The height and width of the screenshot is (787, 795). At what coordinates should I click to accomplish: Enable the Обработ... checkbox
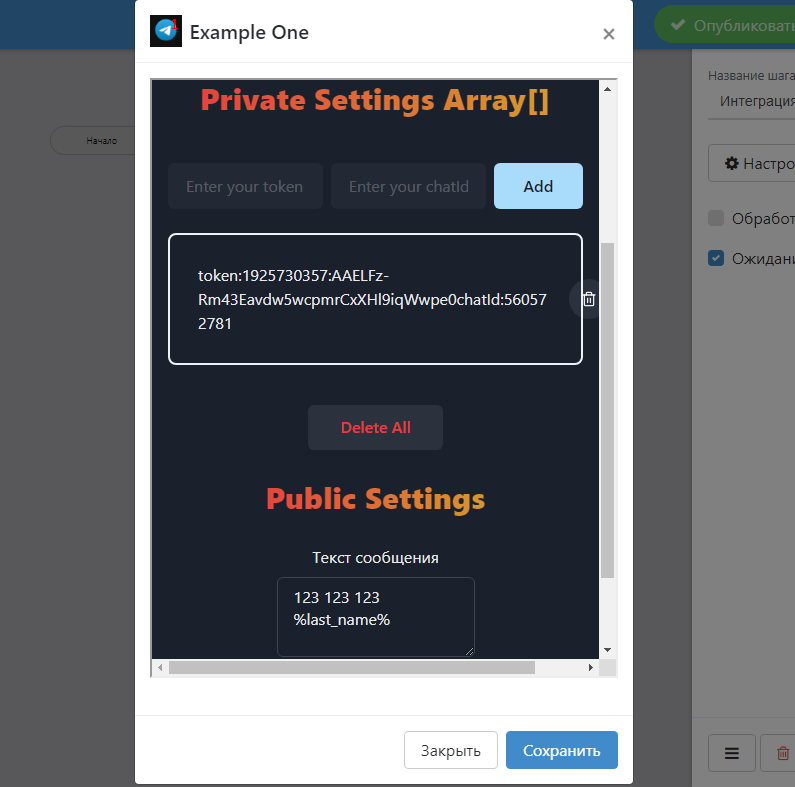716,218
